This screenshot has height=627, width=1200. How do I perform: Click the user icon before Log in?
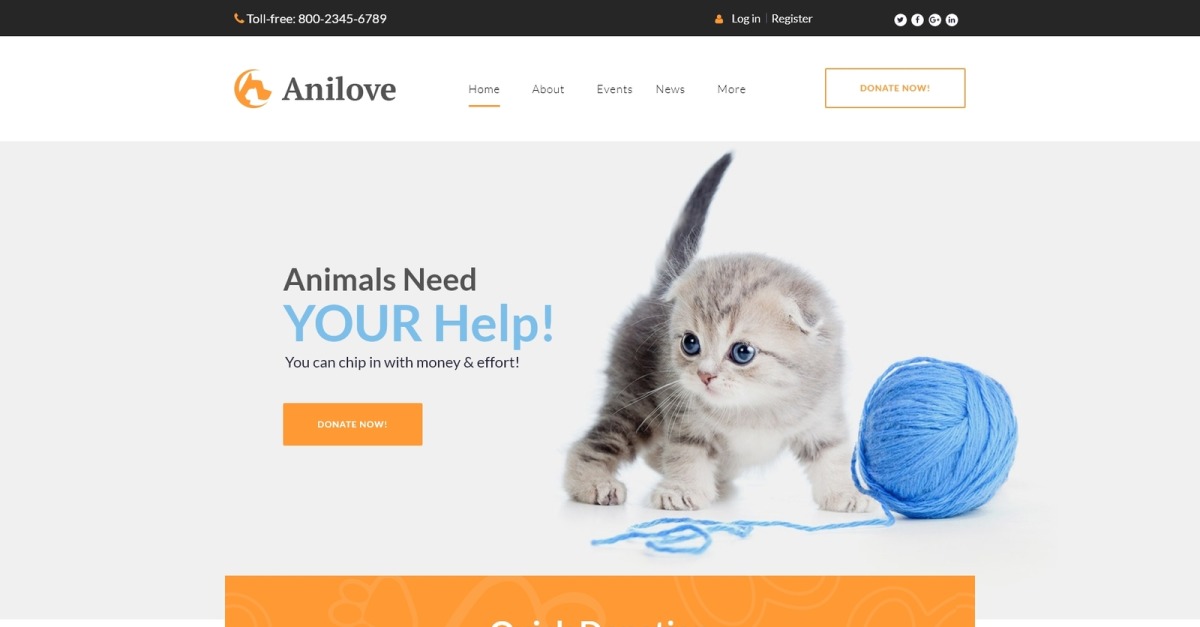pyautogui.click(x=719, y=19)
